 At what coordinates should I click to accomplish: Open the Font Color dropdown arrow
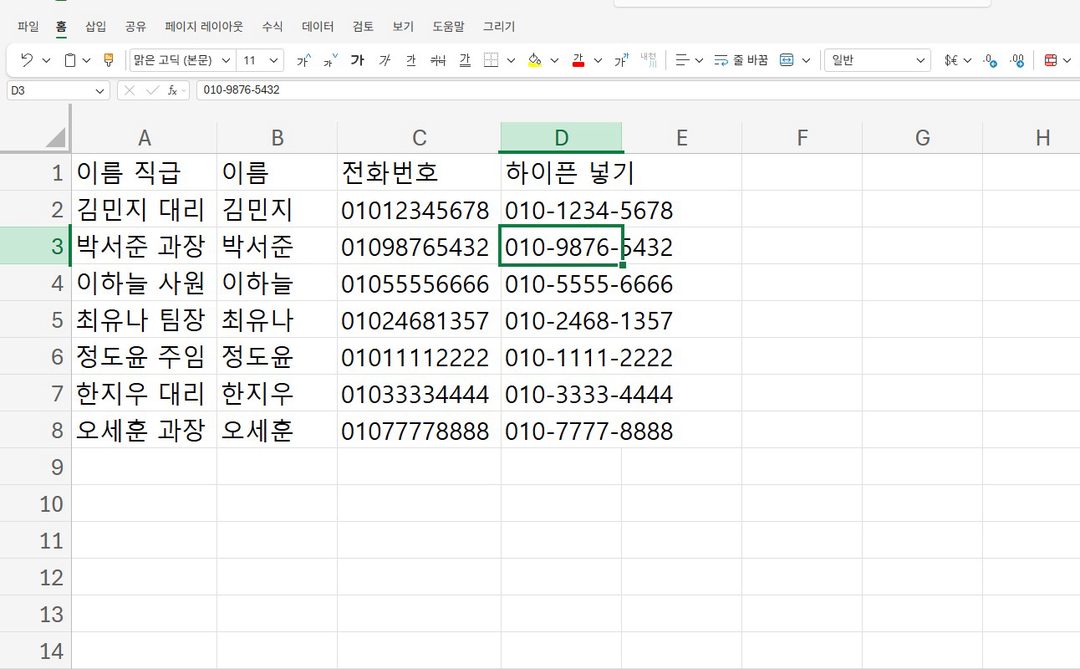[598, 61]
